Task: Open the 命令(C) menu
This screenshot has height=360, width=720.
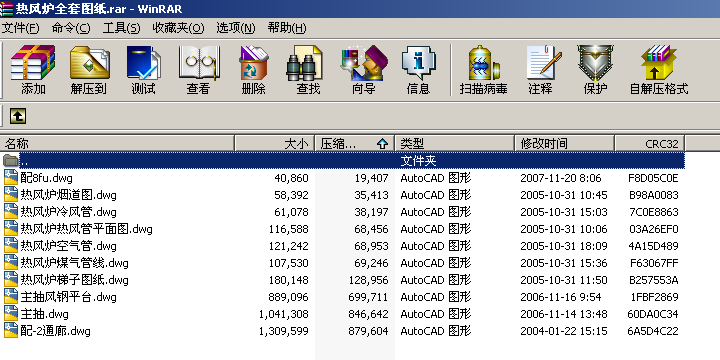Action: [x=71, y=28]
